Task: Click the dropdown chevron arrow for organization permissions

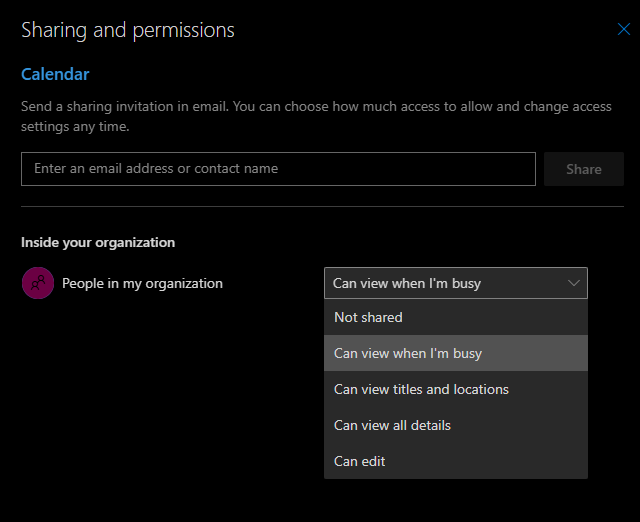Action: pyautogui.click(x=574, y=283)
